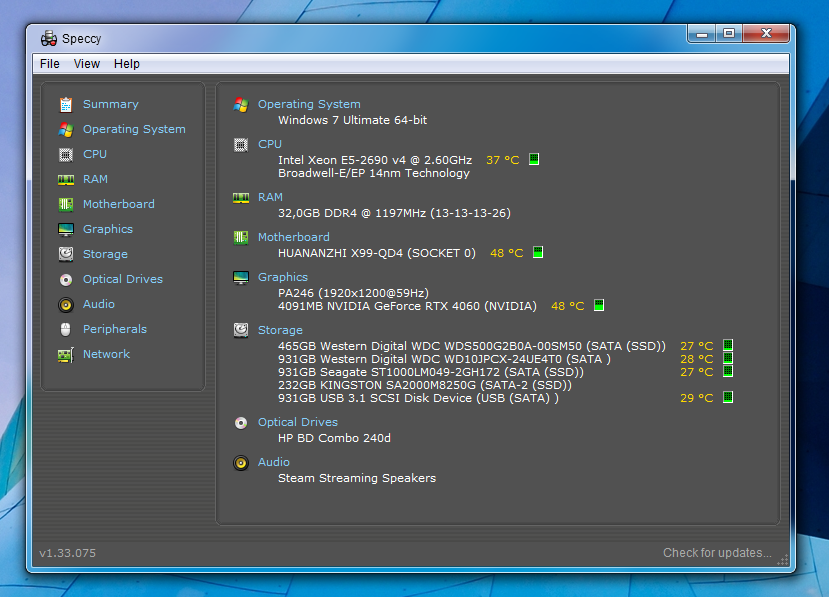This screenshot has height=597, width=829.
Task: Click the RTX 4060 temperature indicator icon
Action: click(598, 305)
